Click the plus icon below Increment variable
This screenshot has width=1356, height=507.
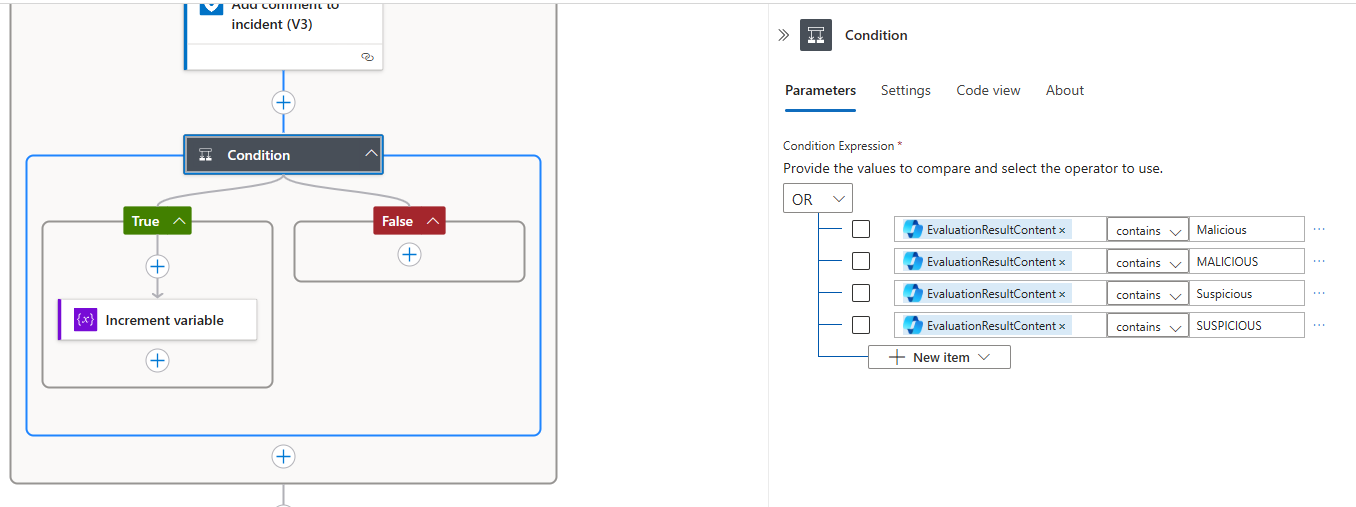157,360
